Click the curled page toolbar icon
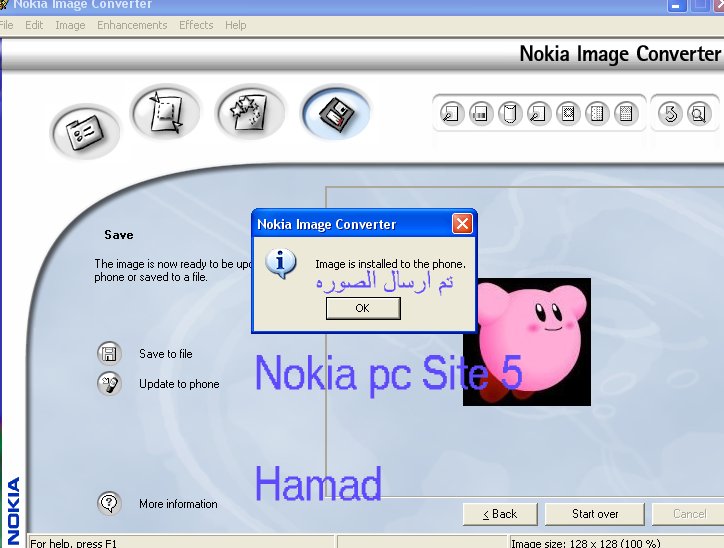The width and height of the screenshot is (724, 548). [x=510, y=113]
